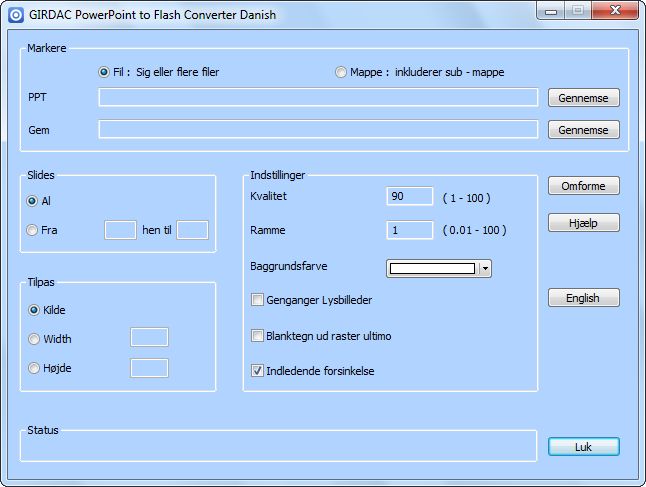
Task: Click the GIRDAC app icon in title bar
Action: pyautogui.click(x=16, y=15)
